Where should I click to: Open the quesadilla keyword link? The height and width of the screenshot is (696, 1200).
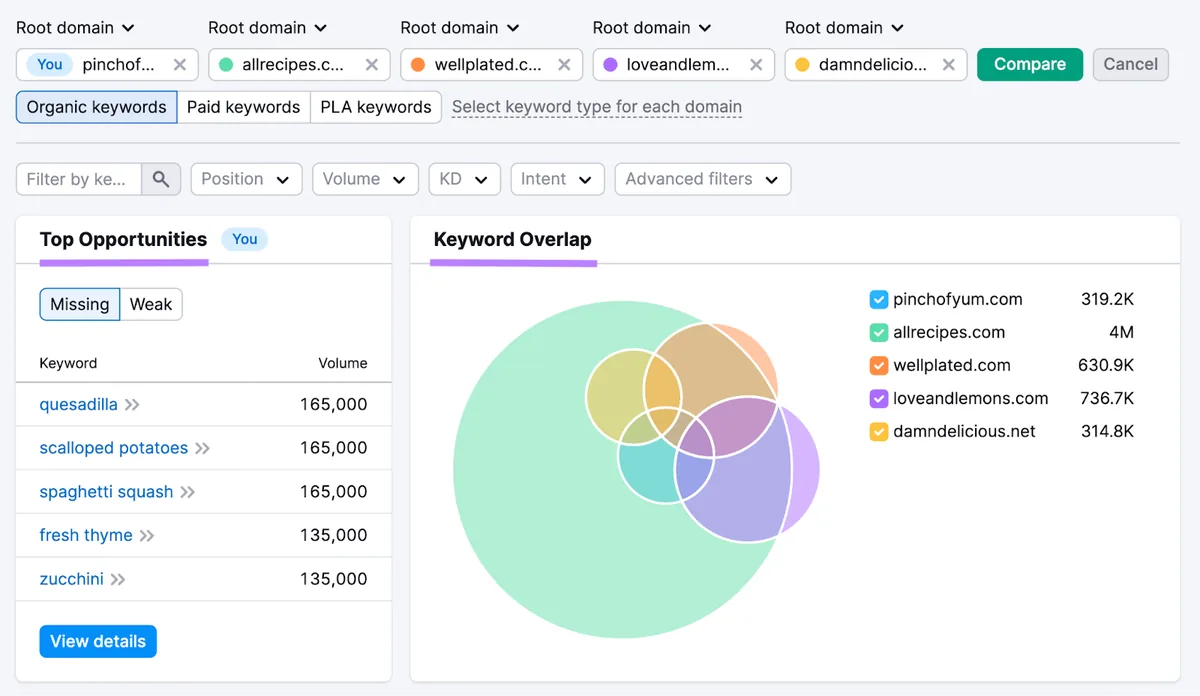79,405
